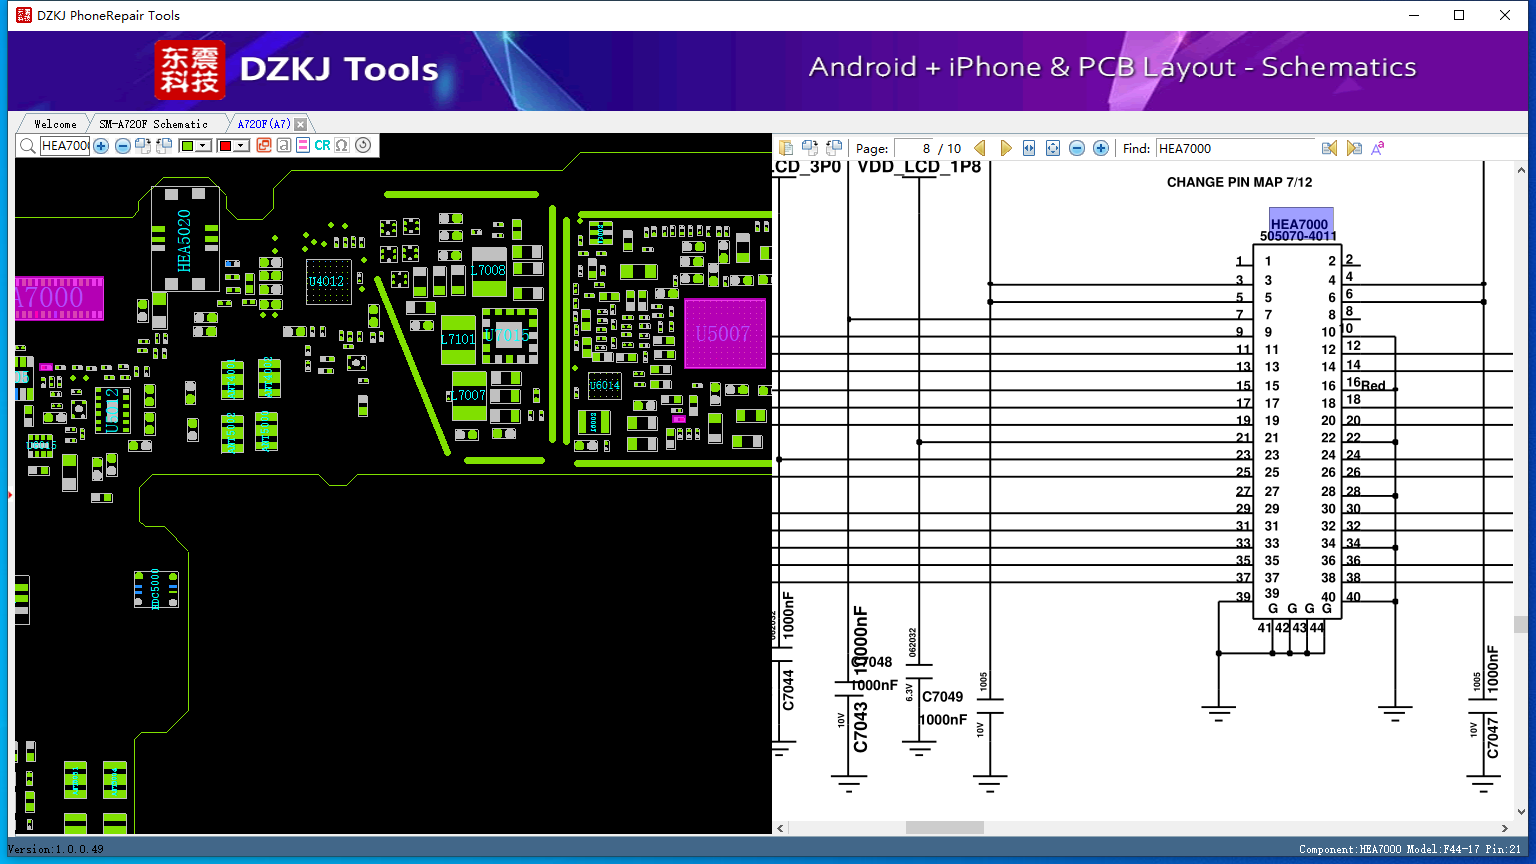Click the PCB layout zoom in button
This screenshot has width=1536, height=864.
(101, 146)
